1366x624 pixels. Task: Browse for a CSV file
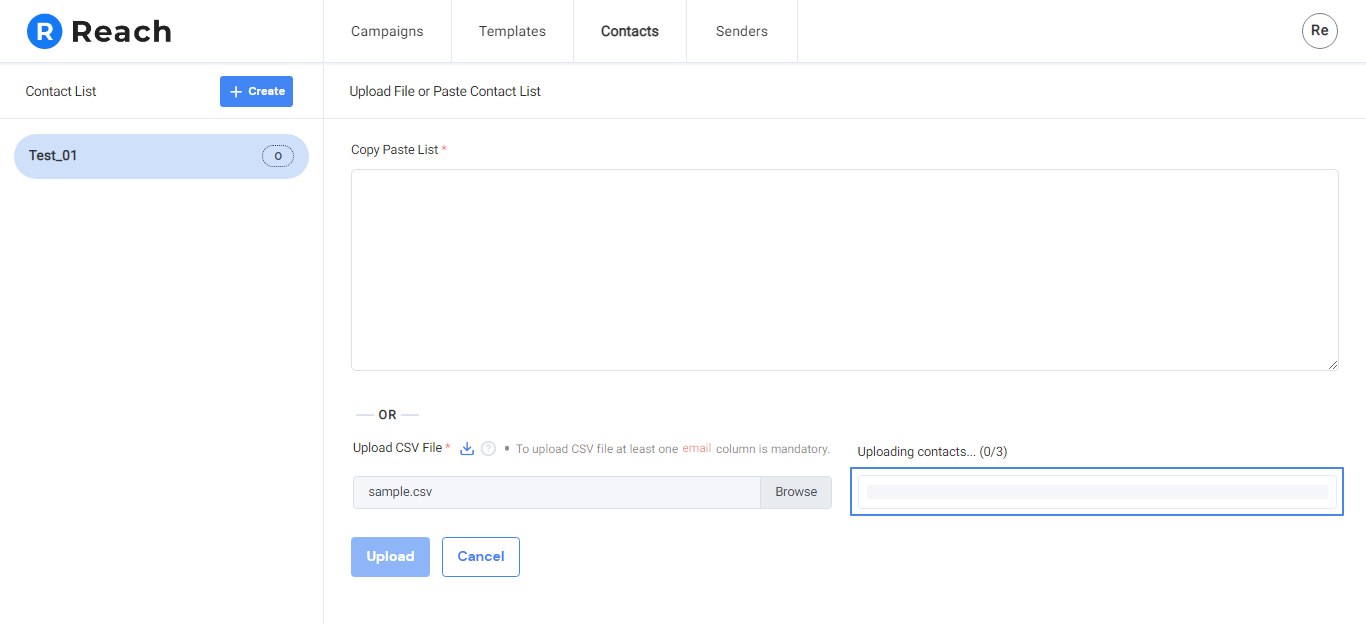tap(796, 492)
